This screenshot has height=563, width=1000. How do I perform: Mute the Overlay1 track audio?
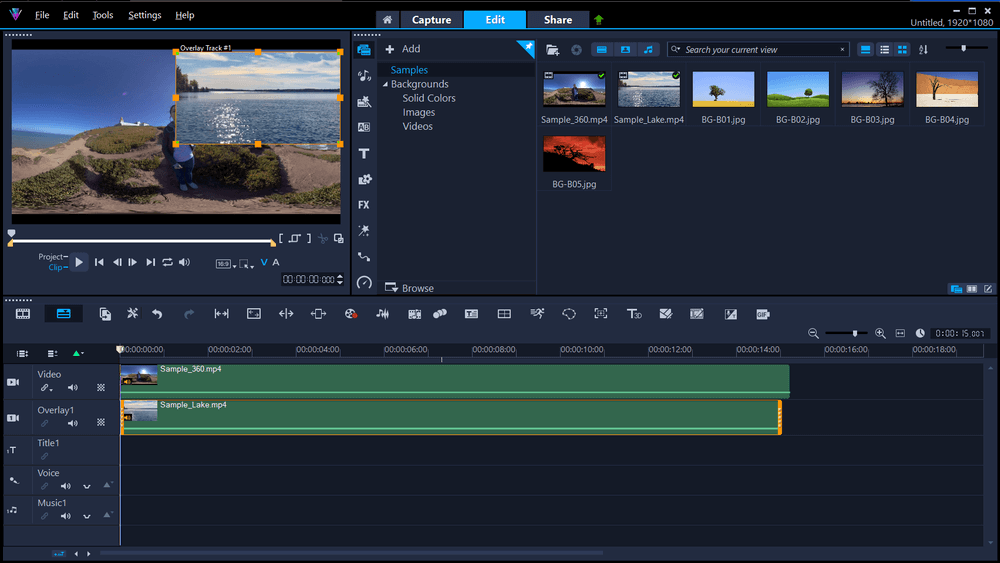coord(72,424)
